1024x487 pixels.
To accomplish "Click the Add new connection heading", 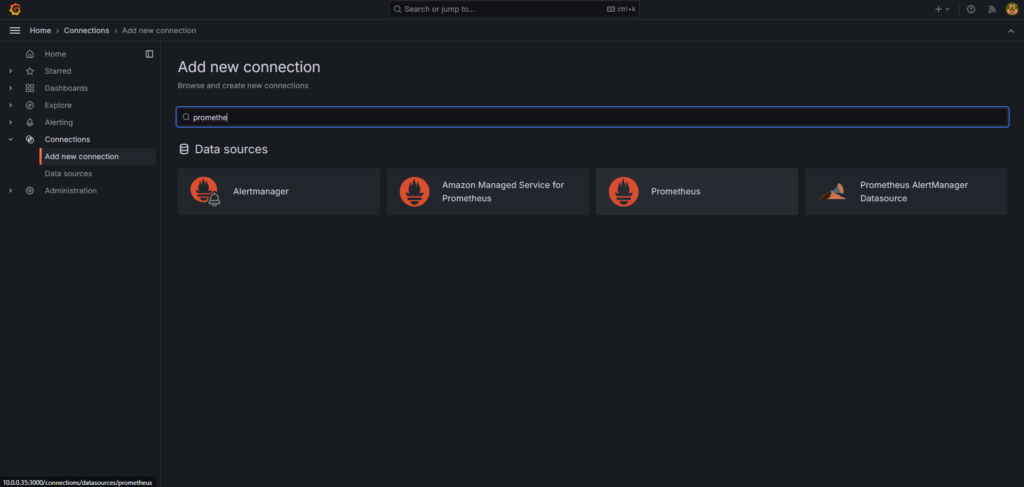I will (249, 67).
